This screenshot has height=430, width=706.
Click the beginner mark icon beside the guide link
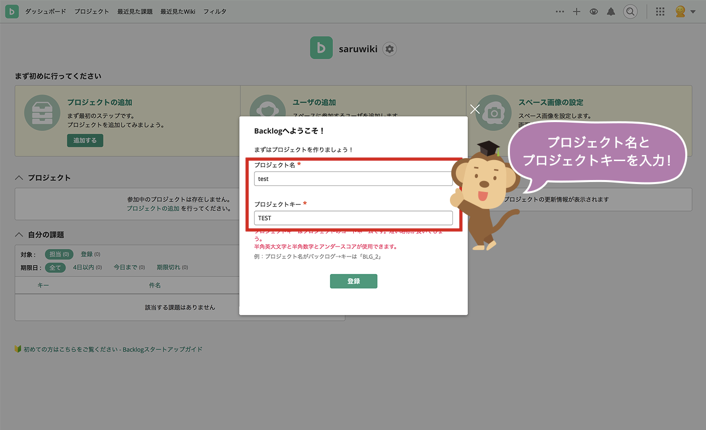[x=18, y=349]
